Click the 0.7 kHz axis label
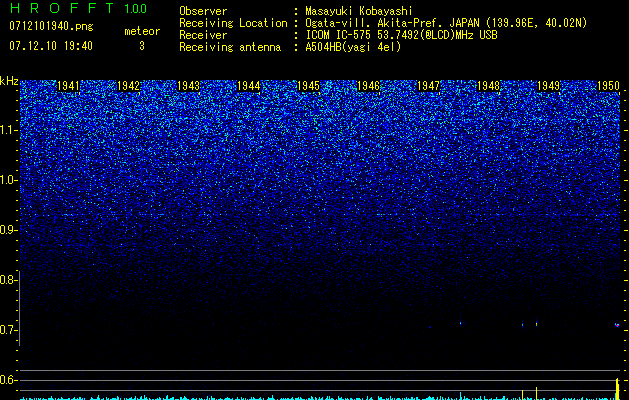 [x=8, y=330]
